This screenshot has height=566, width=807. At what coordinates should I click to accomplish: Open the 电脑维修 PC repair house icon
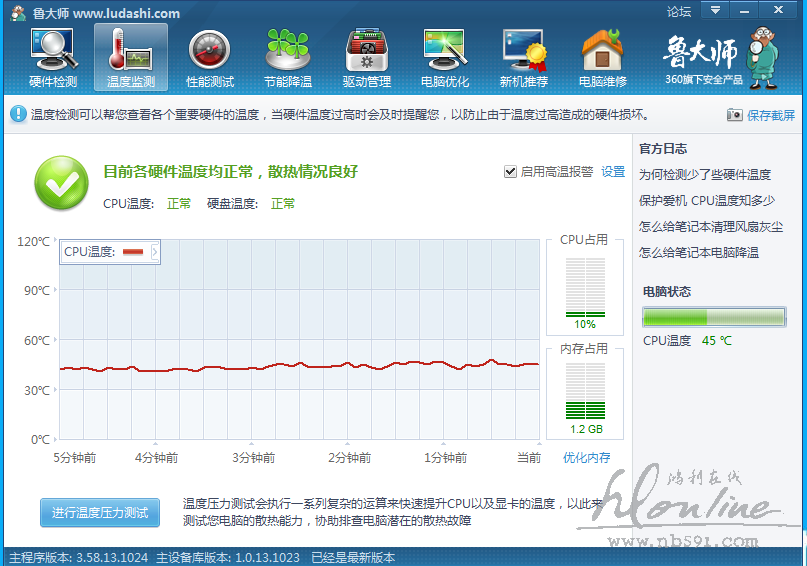602,57
